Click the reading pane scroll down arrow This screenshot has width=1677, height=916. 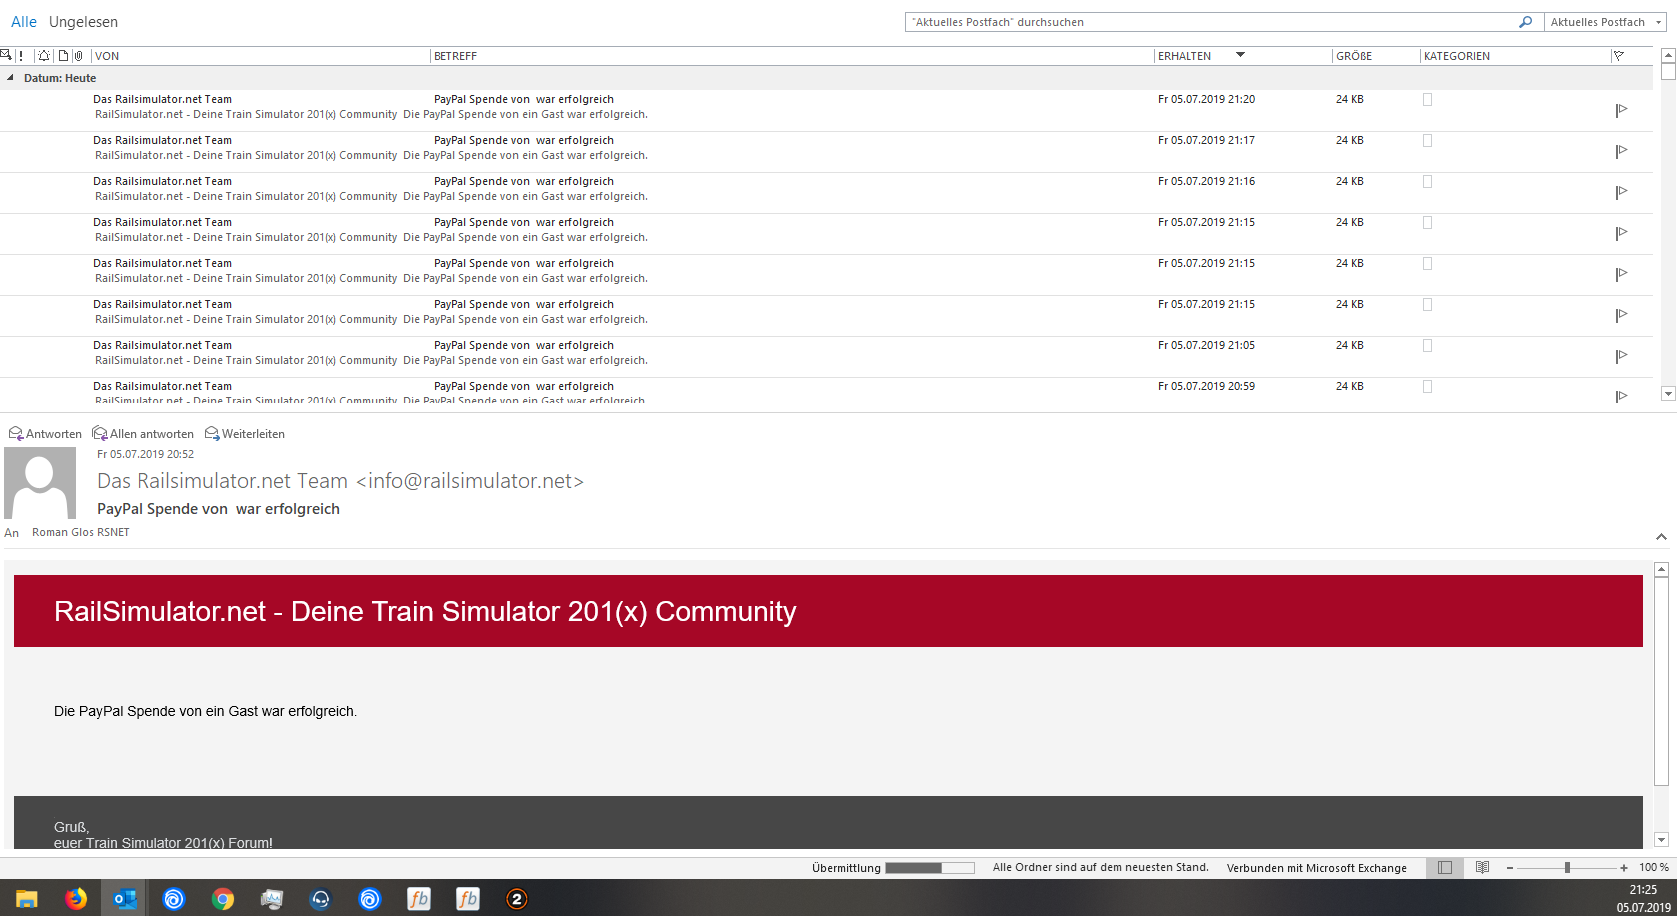coord(1661,840)
